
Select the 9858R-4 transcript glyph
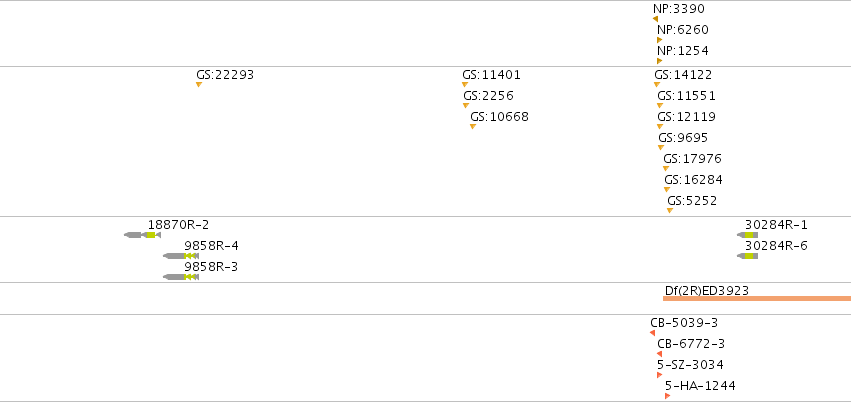click(x=181, y=256)
